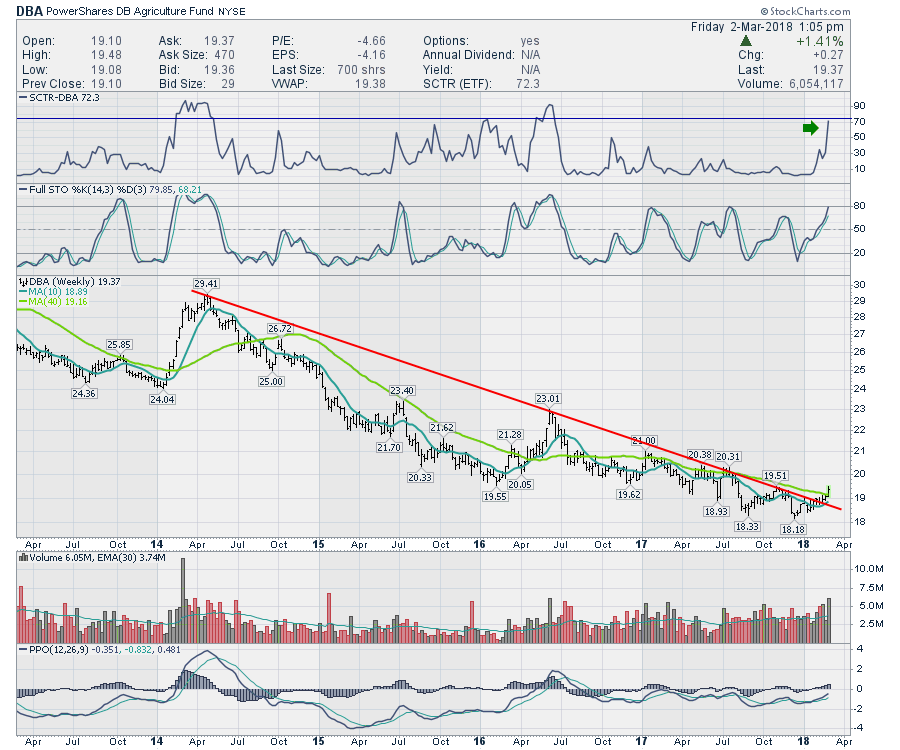
Task: Click the candlestick icon beside DBA (Weekly)
Action: [x=23, y=282]
